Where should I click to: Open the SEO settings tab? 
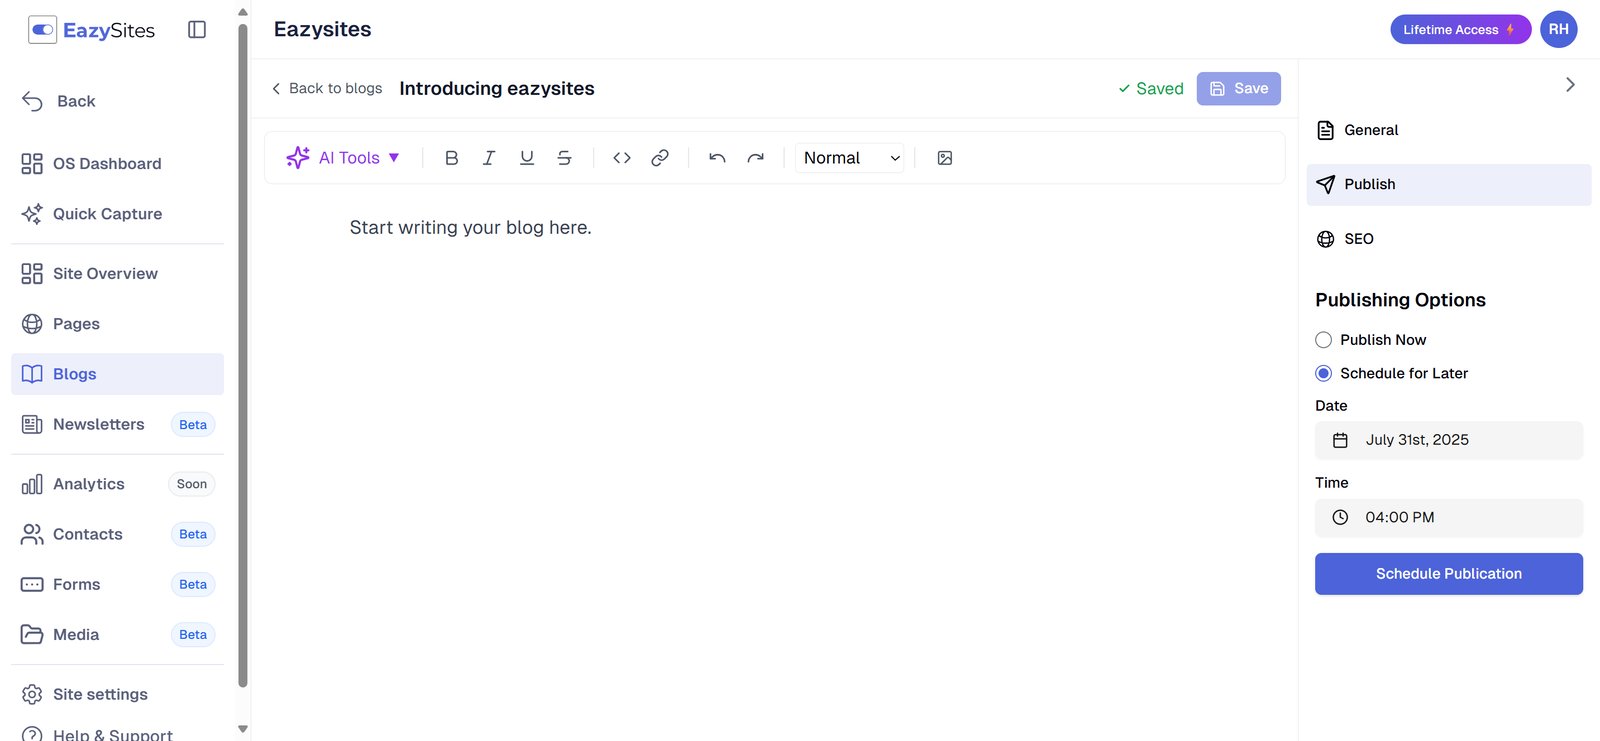tap(1449, 239)
